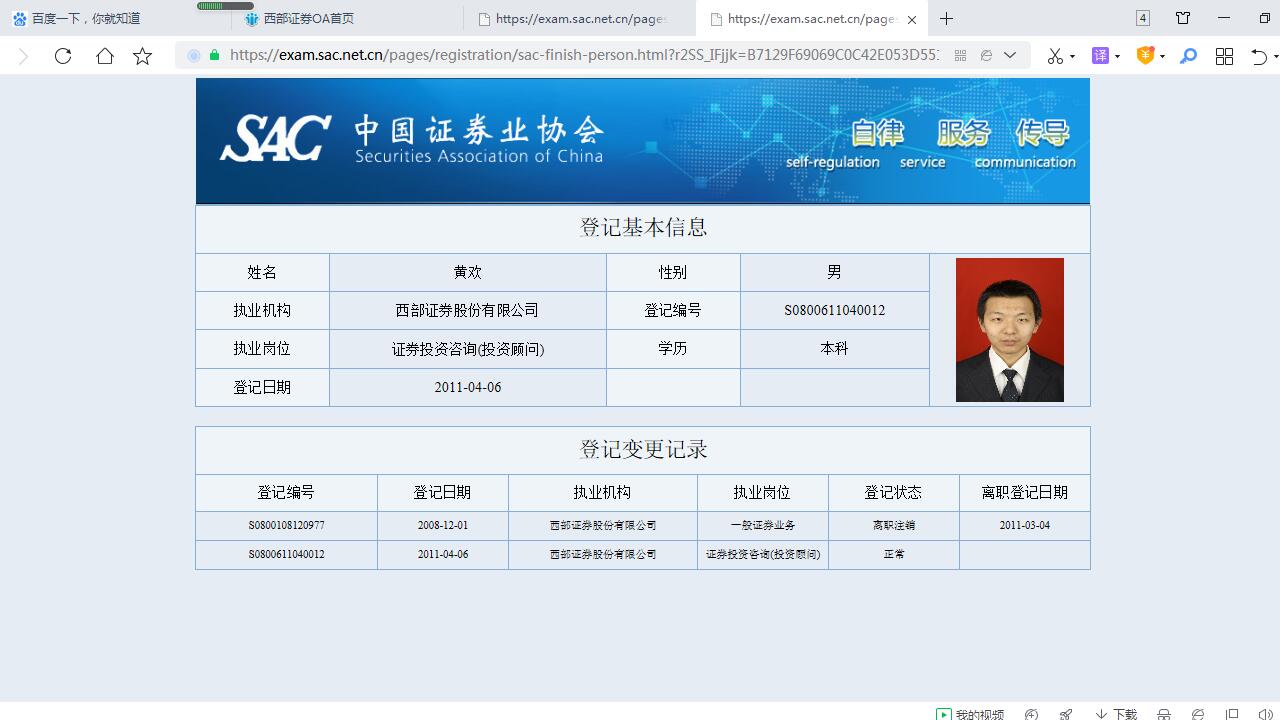Open the scissors screenshot tool
The image size is (1280, 720).
[1054, 56]
